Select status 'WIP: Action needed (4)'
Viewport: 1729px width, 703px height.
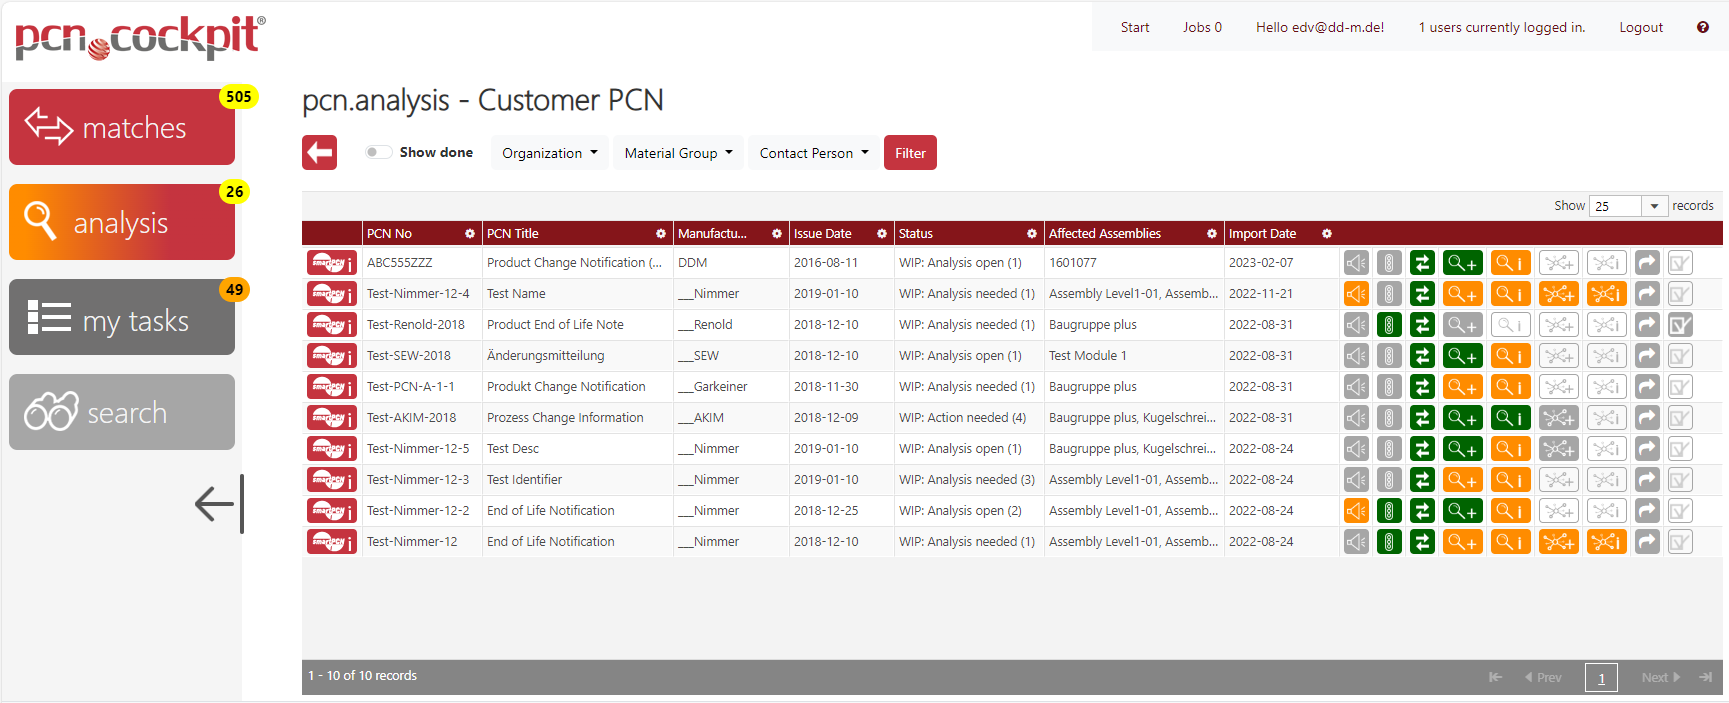962,418
